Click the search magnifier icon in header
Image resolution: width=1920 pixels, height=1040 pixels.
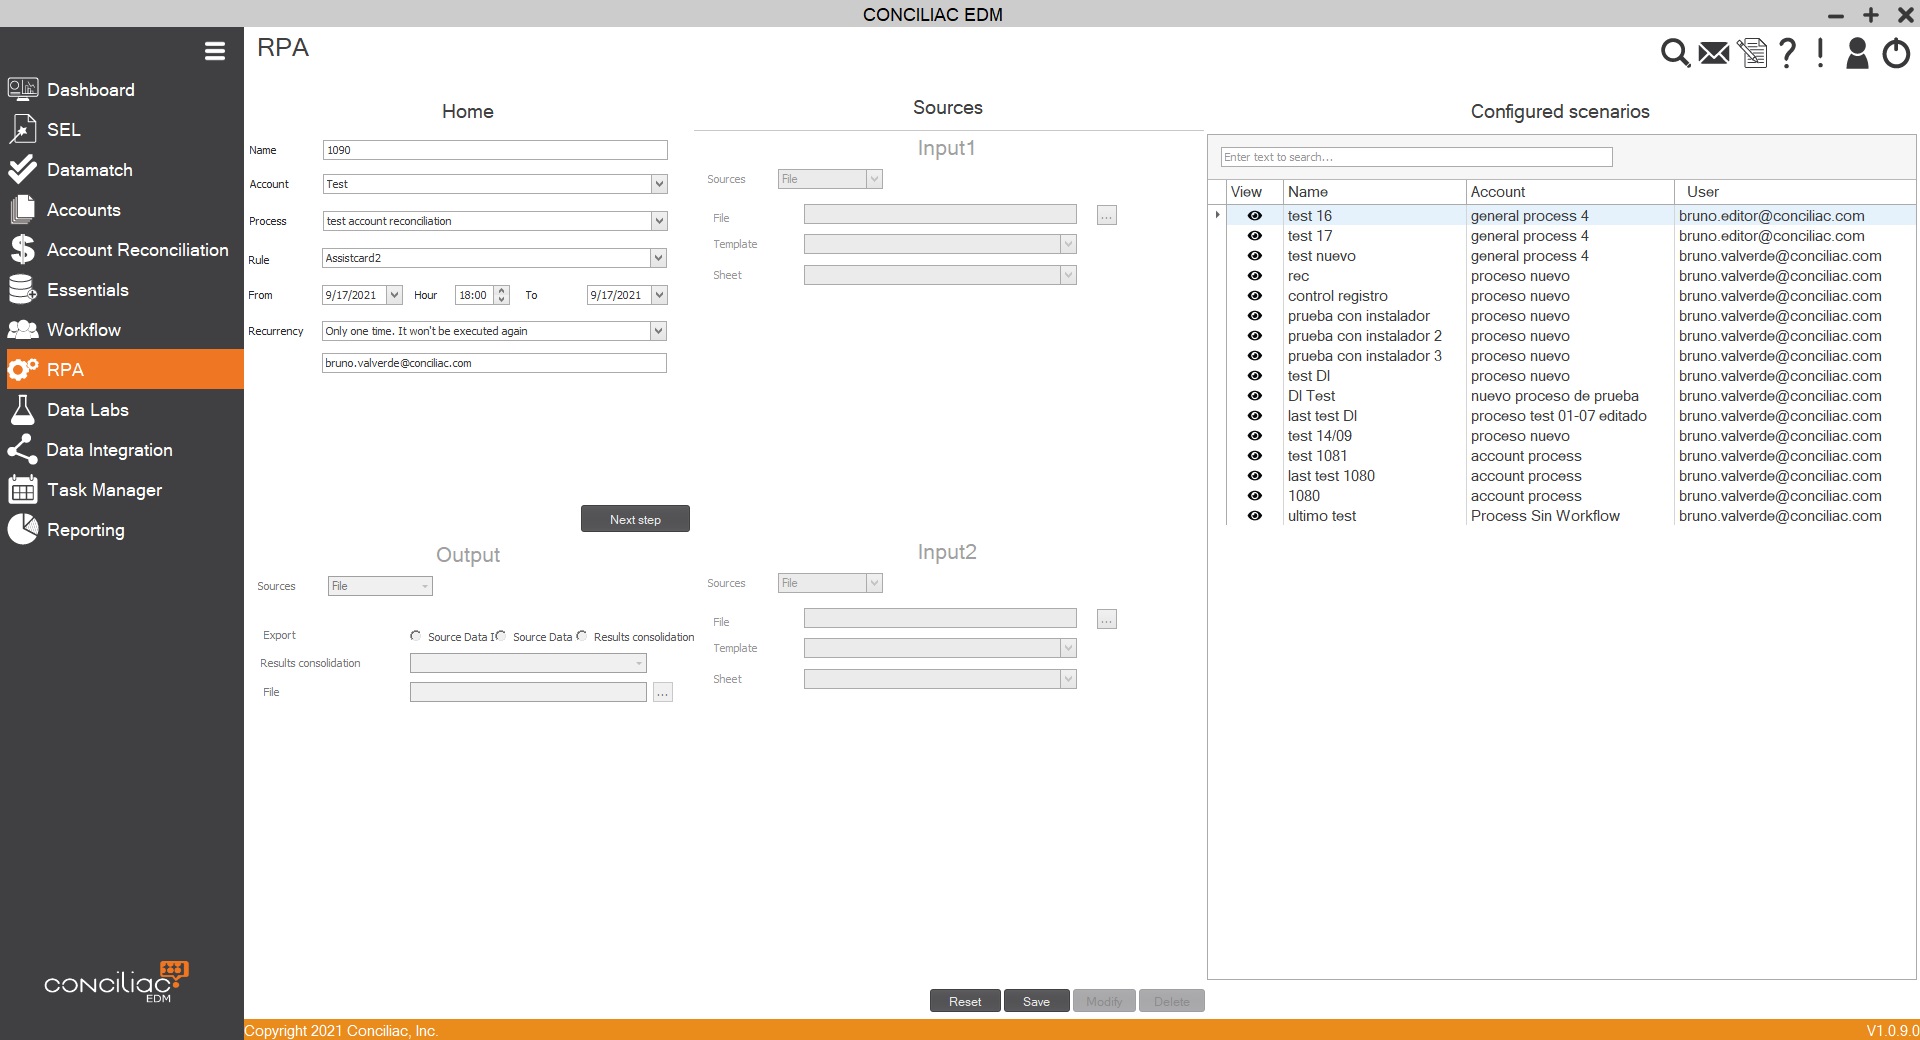click(x=1674, y=52)
